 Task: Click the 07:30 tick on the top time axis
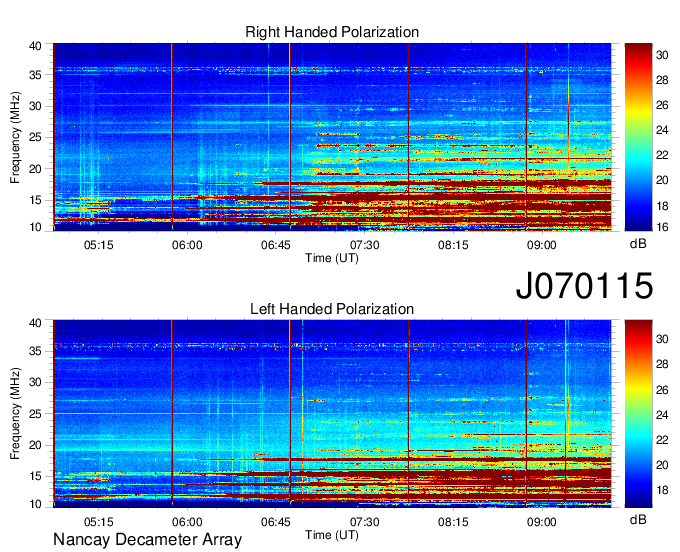pos(364,245)
